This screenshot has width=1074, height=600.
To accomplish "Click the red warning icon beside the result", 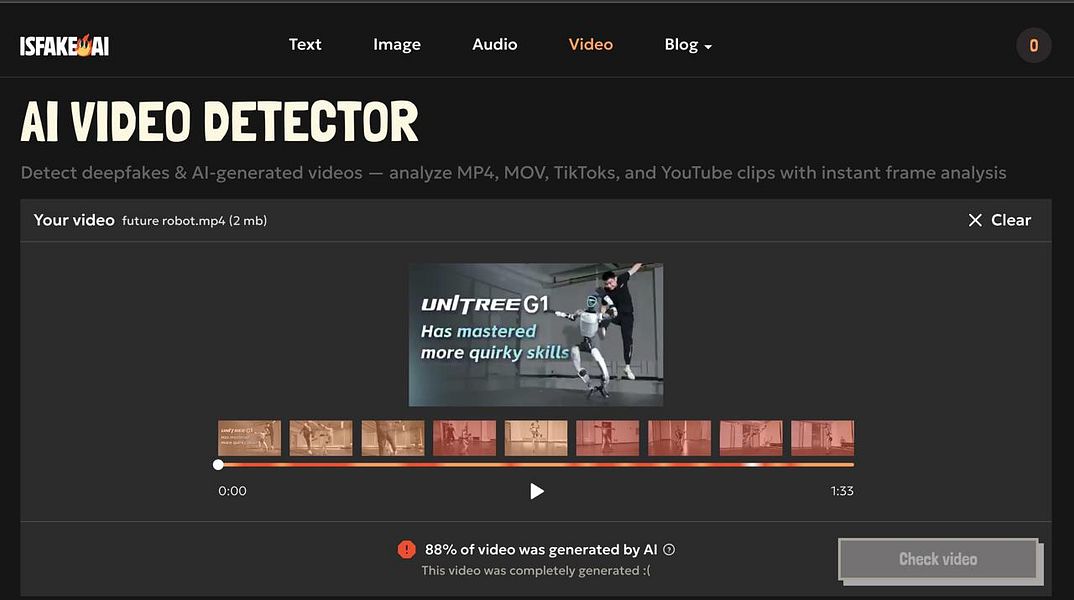I will (x=406, y=549).
